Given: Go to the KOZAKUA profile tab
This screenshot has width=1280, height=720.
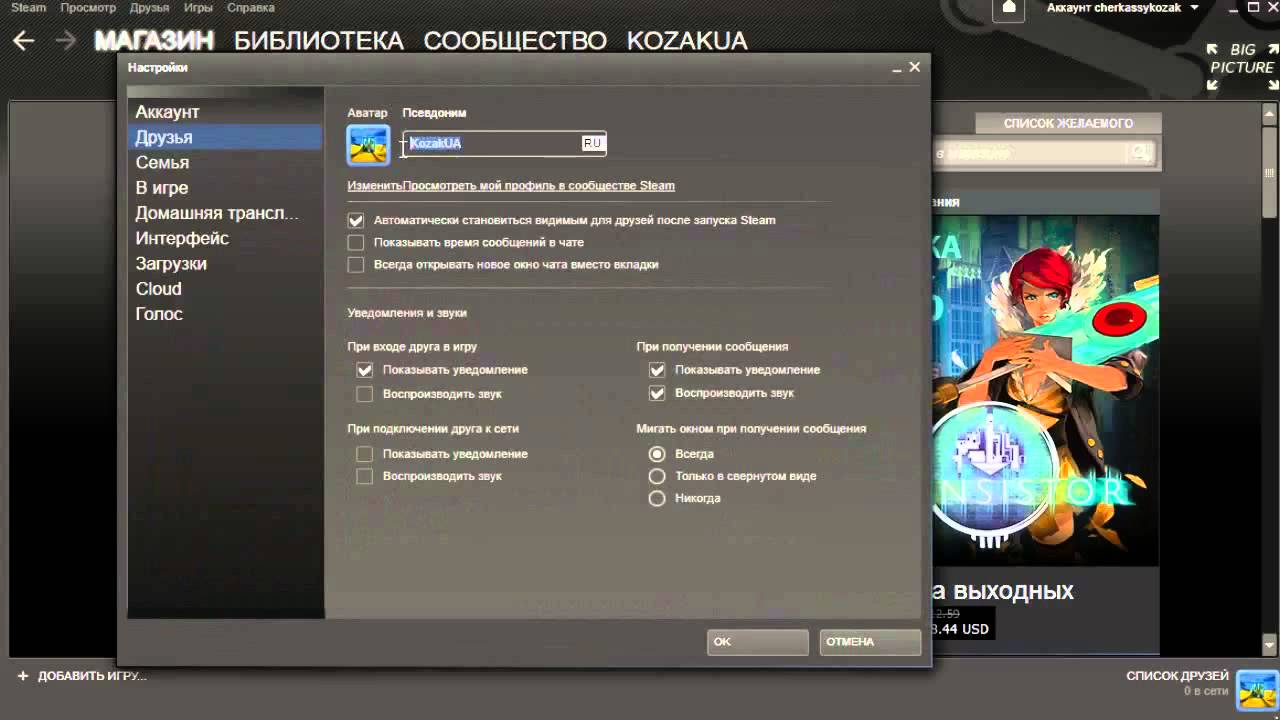Looking at the screenshot, I should [x=687, y=41].
